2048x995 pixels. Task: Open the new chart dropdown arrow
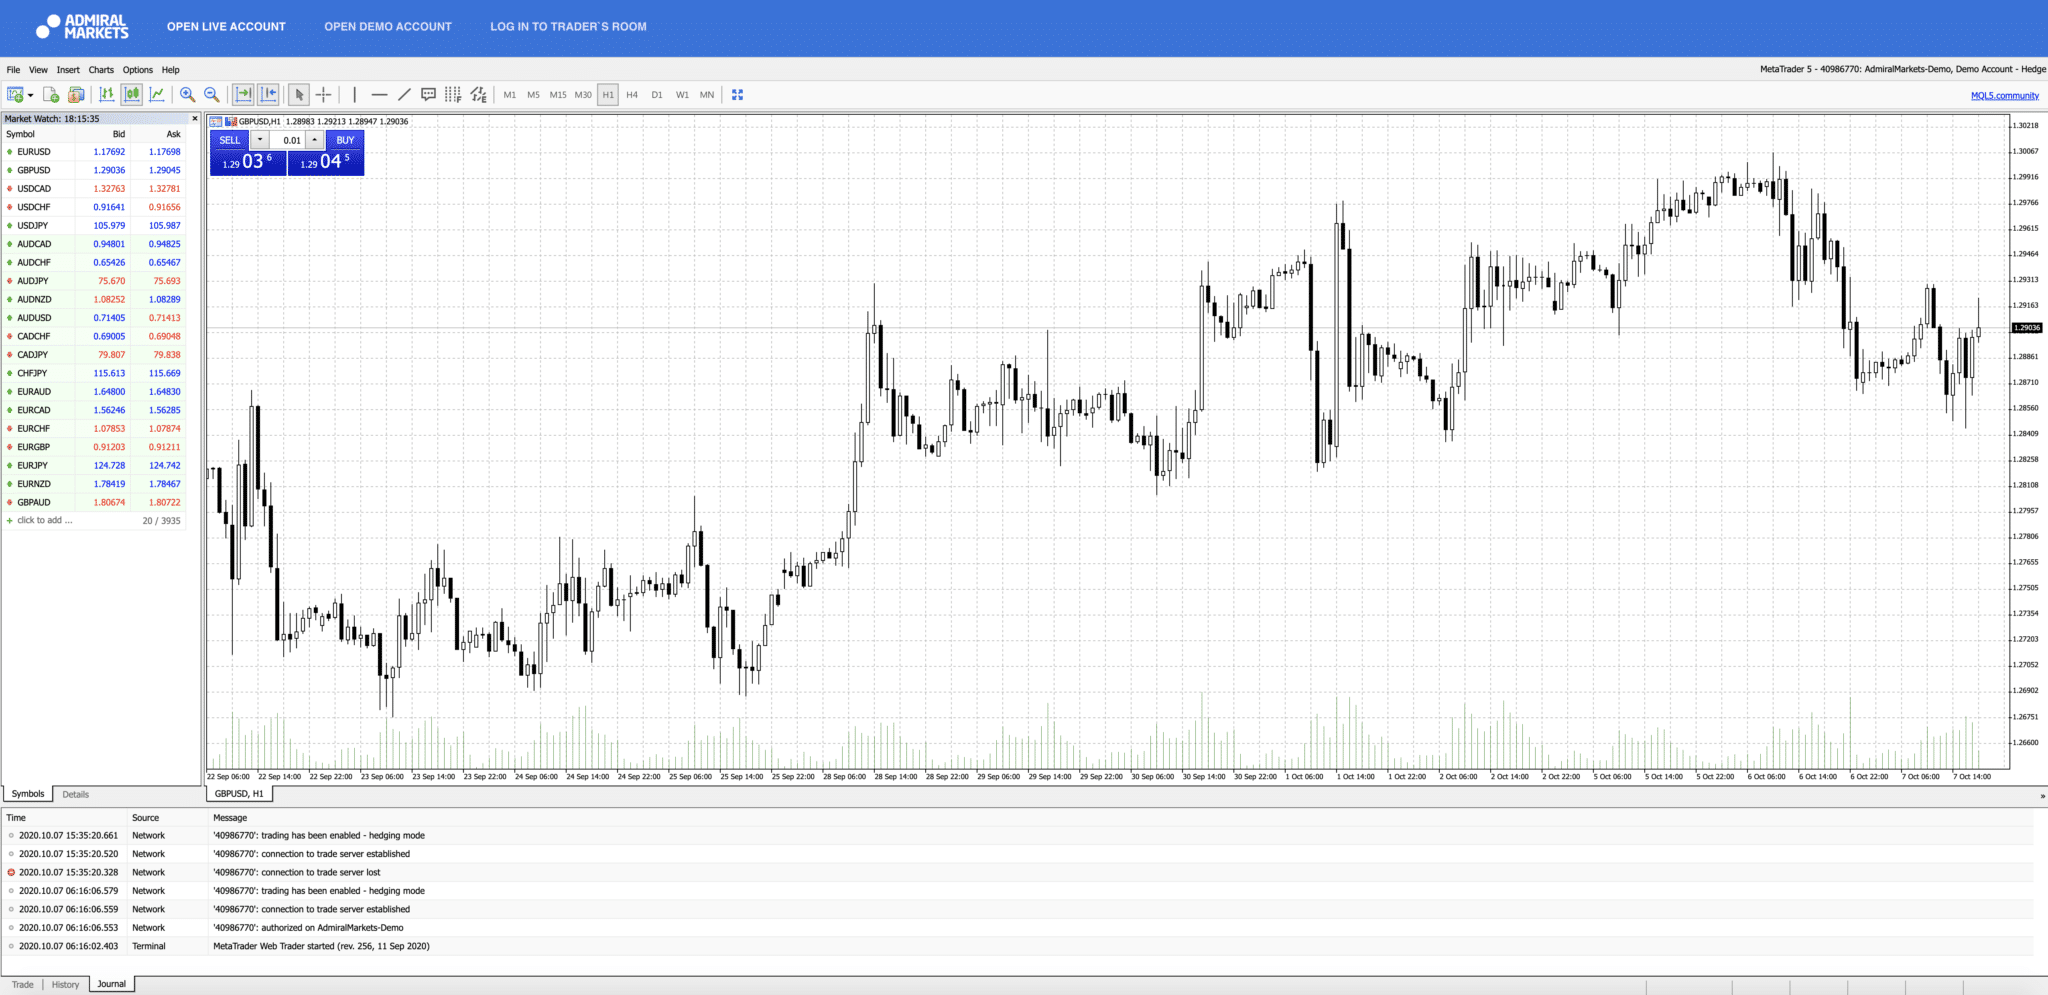point(31,95)
